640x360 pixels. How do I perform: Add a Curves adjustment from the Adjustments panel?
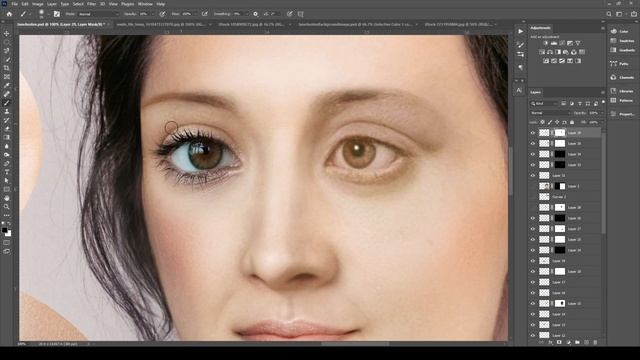tap(562, 43)
